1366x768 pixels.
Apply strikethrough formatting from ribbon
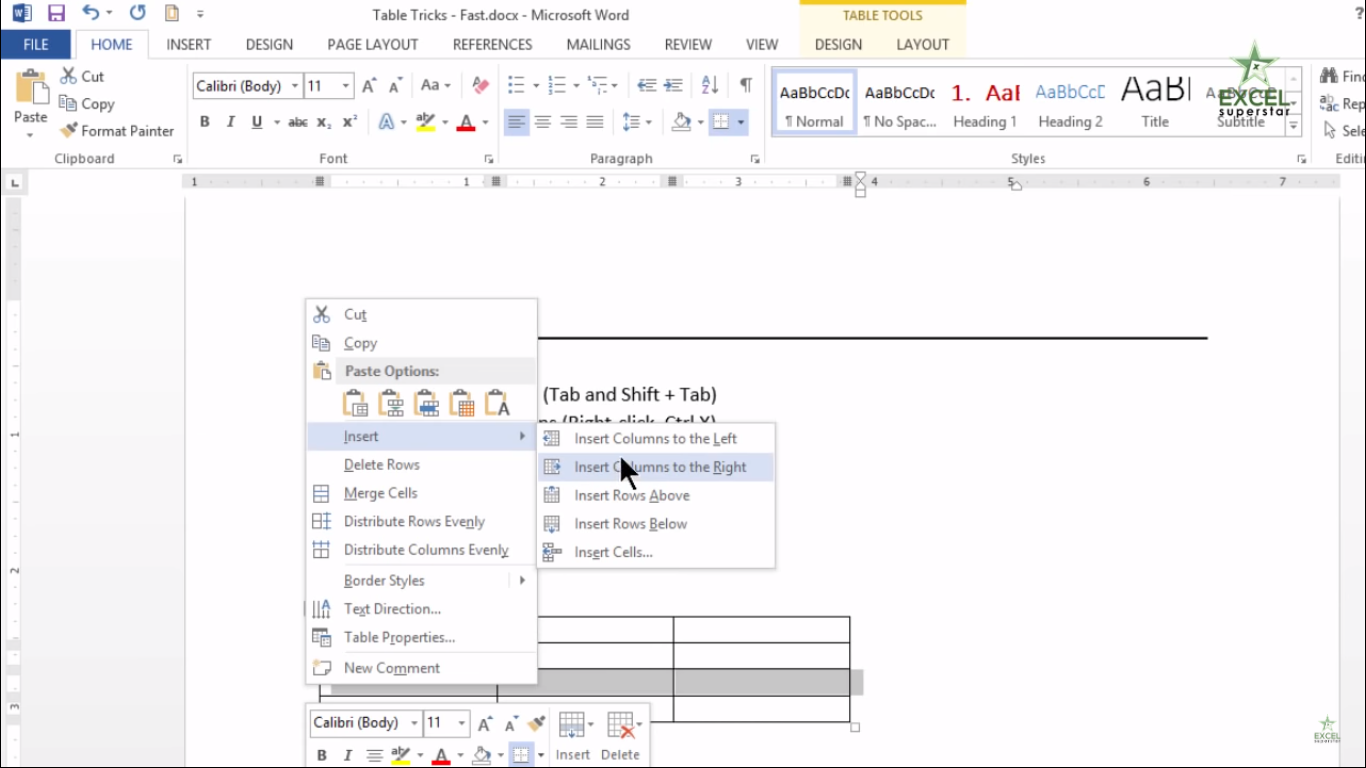tap(297, 122)
